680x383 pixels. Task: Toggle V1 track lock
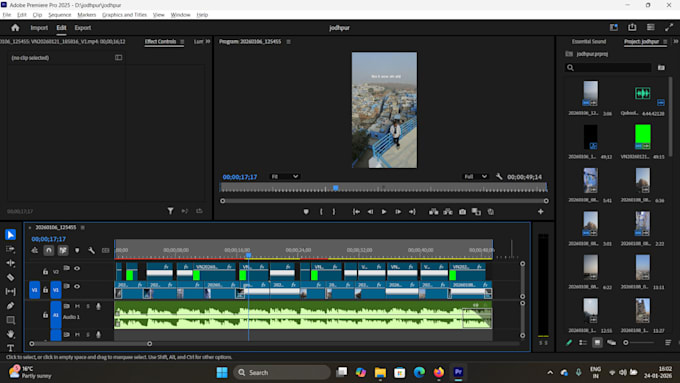coord(45,290)
